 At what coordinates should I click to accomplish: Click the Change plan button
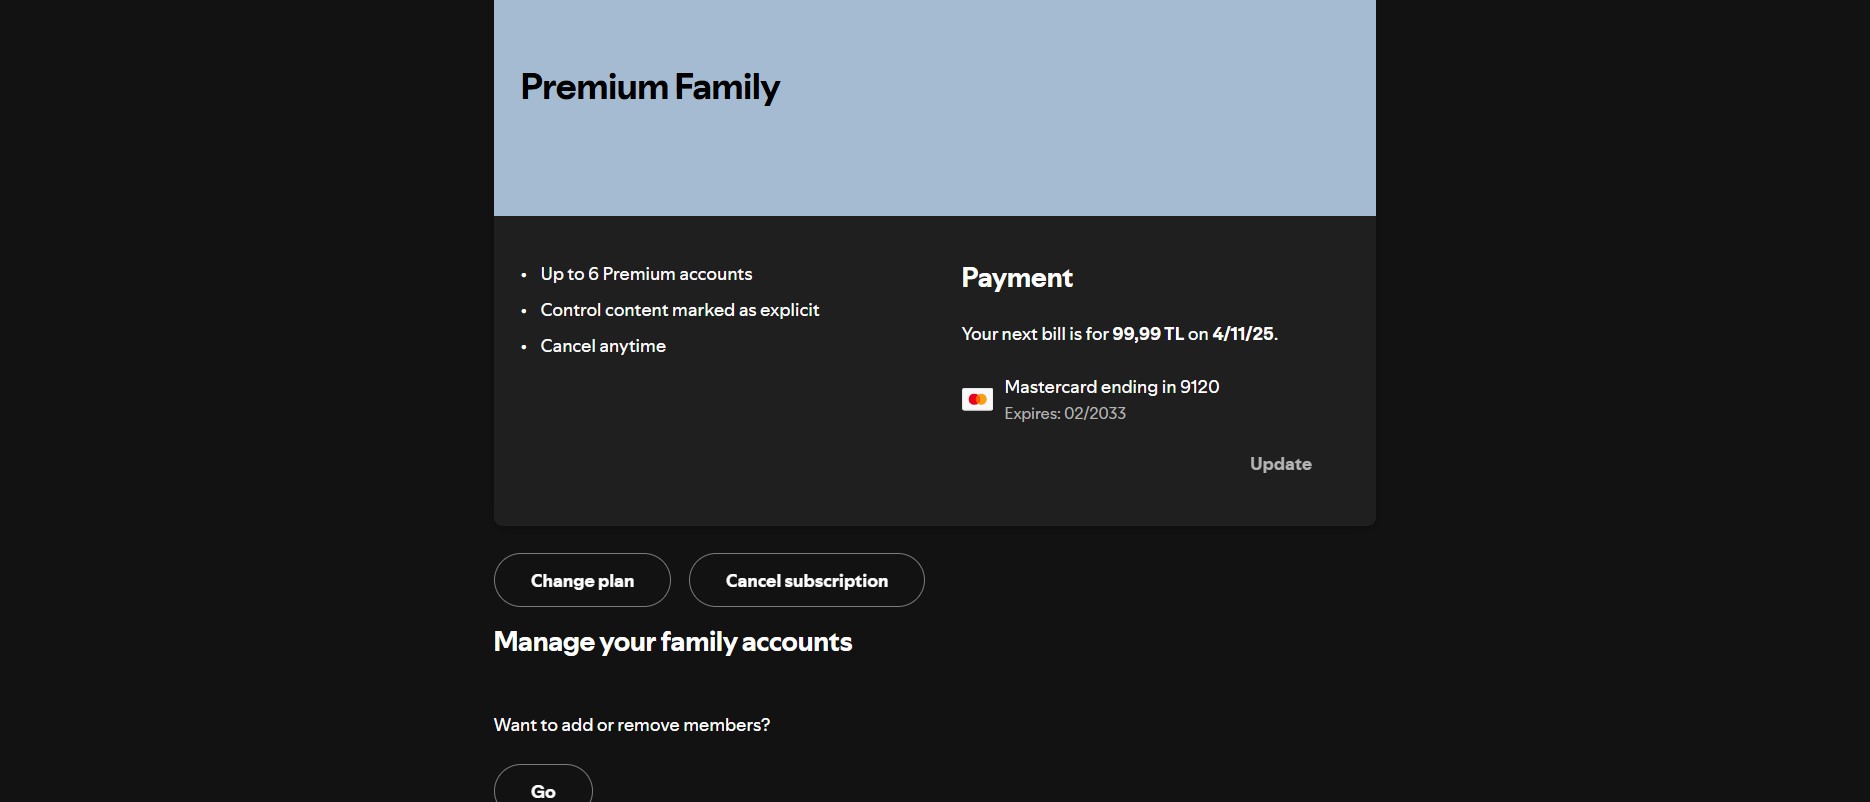point(582,580)
